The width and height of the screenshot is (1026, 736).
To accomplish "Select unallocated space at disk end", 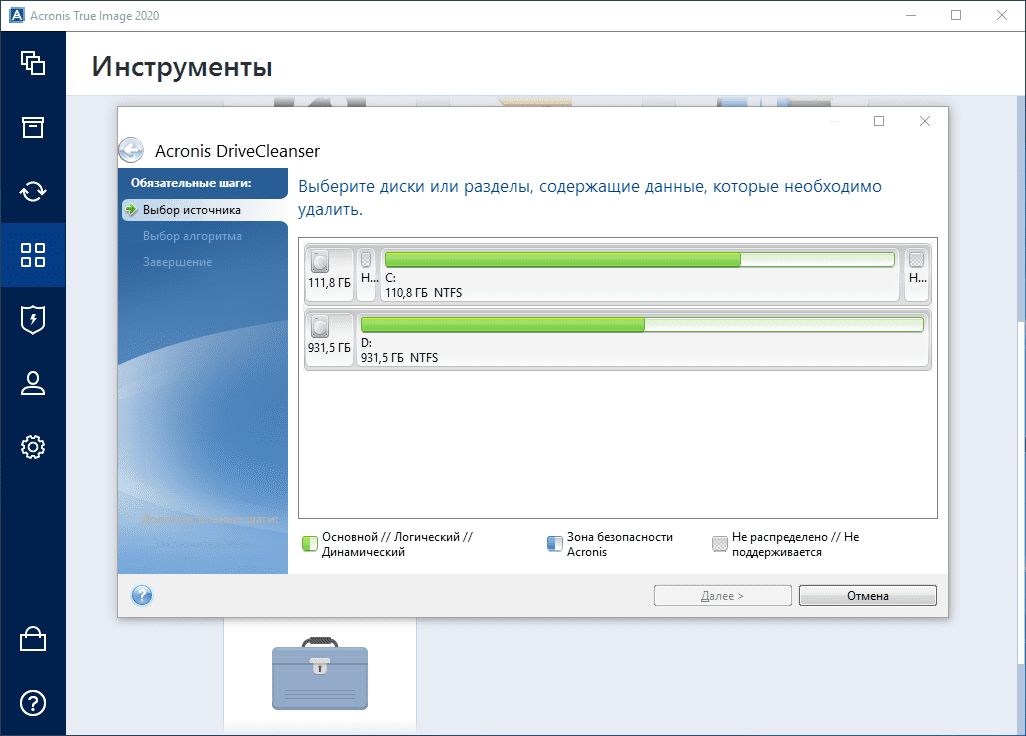I will coord(916,274).
